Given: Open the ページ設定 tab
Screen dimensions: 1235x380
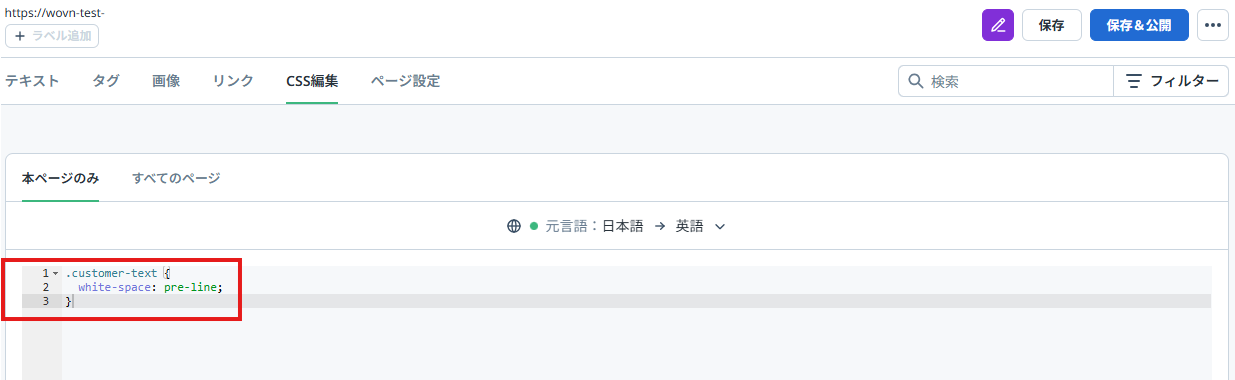Looking at the screenshot, I should [405, 81].
